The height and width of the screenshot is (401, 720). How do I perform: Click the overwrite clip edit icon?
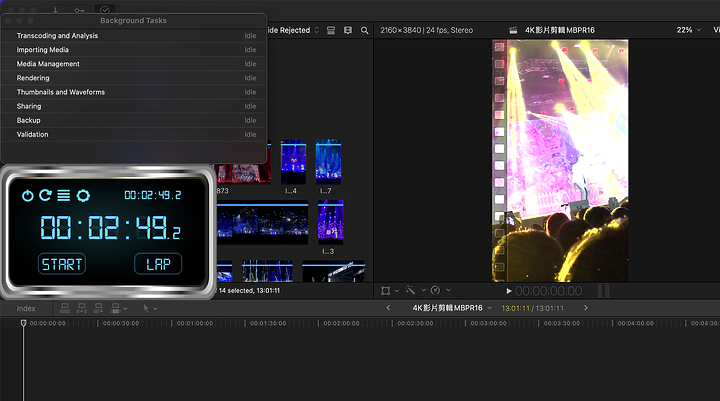click(115, 308)
